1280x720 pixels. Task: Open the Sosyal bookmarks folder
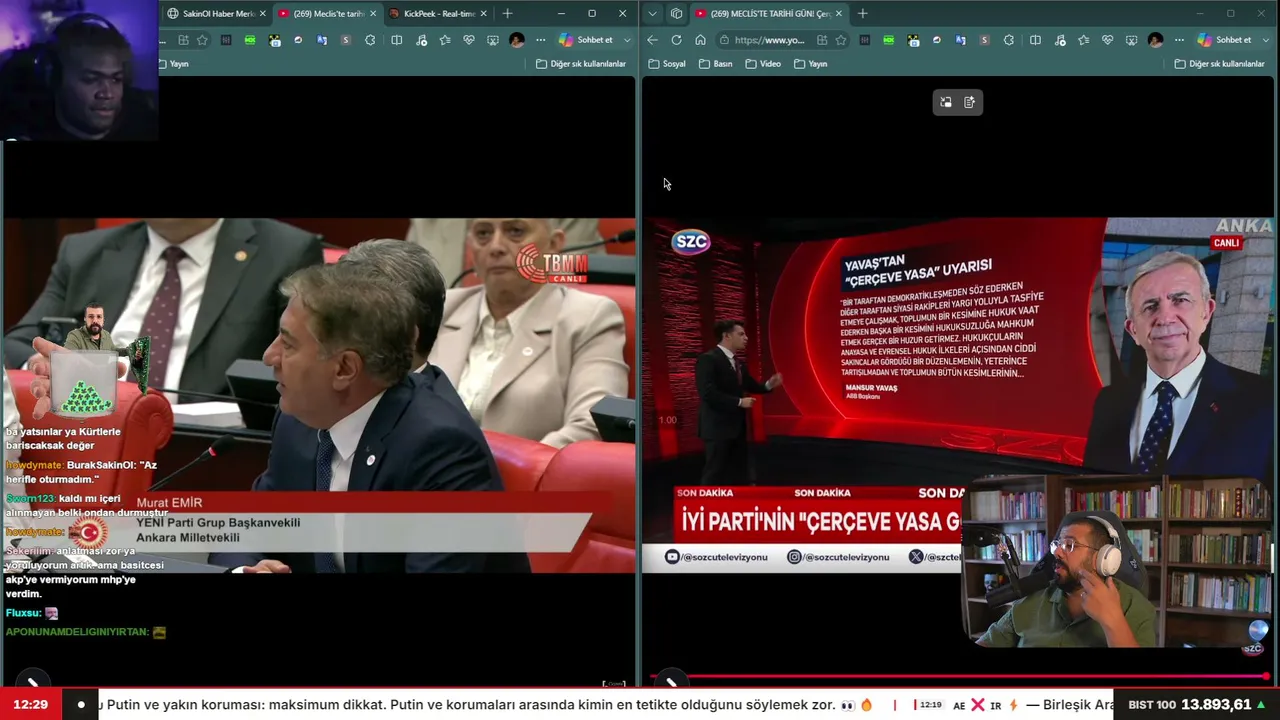click(x=667, y=64)
